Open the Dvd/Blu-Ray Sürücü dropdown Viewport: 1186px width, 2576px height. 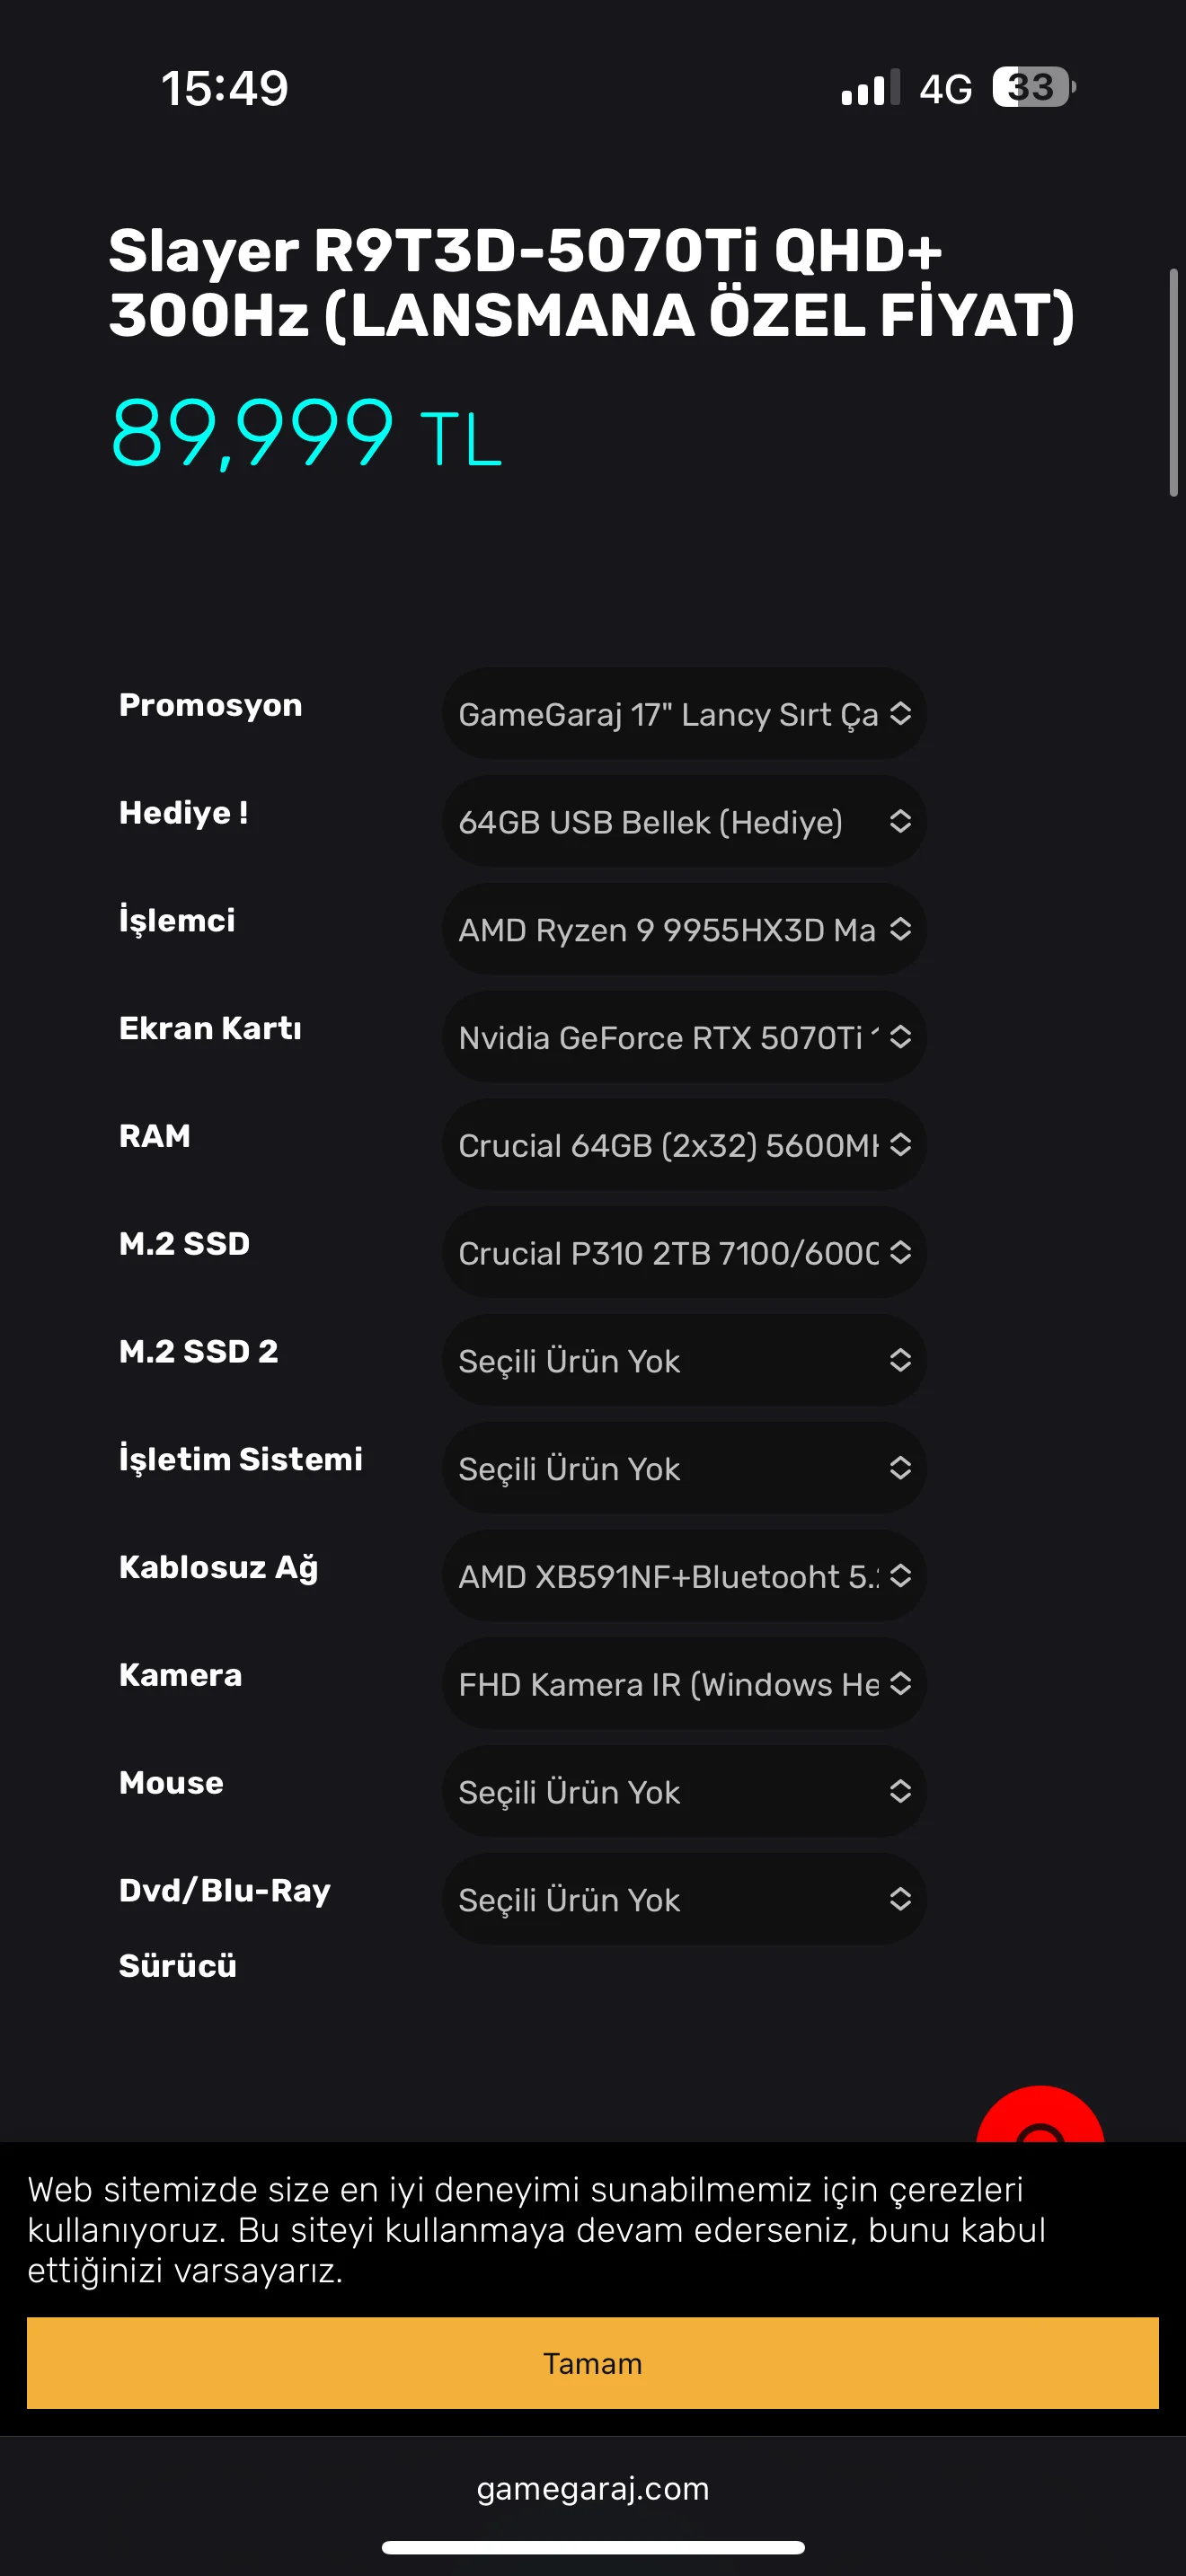click(x=684, y=1900)
